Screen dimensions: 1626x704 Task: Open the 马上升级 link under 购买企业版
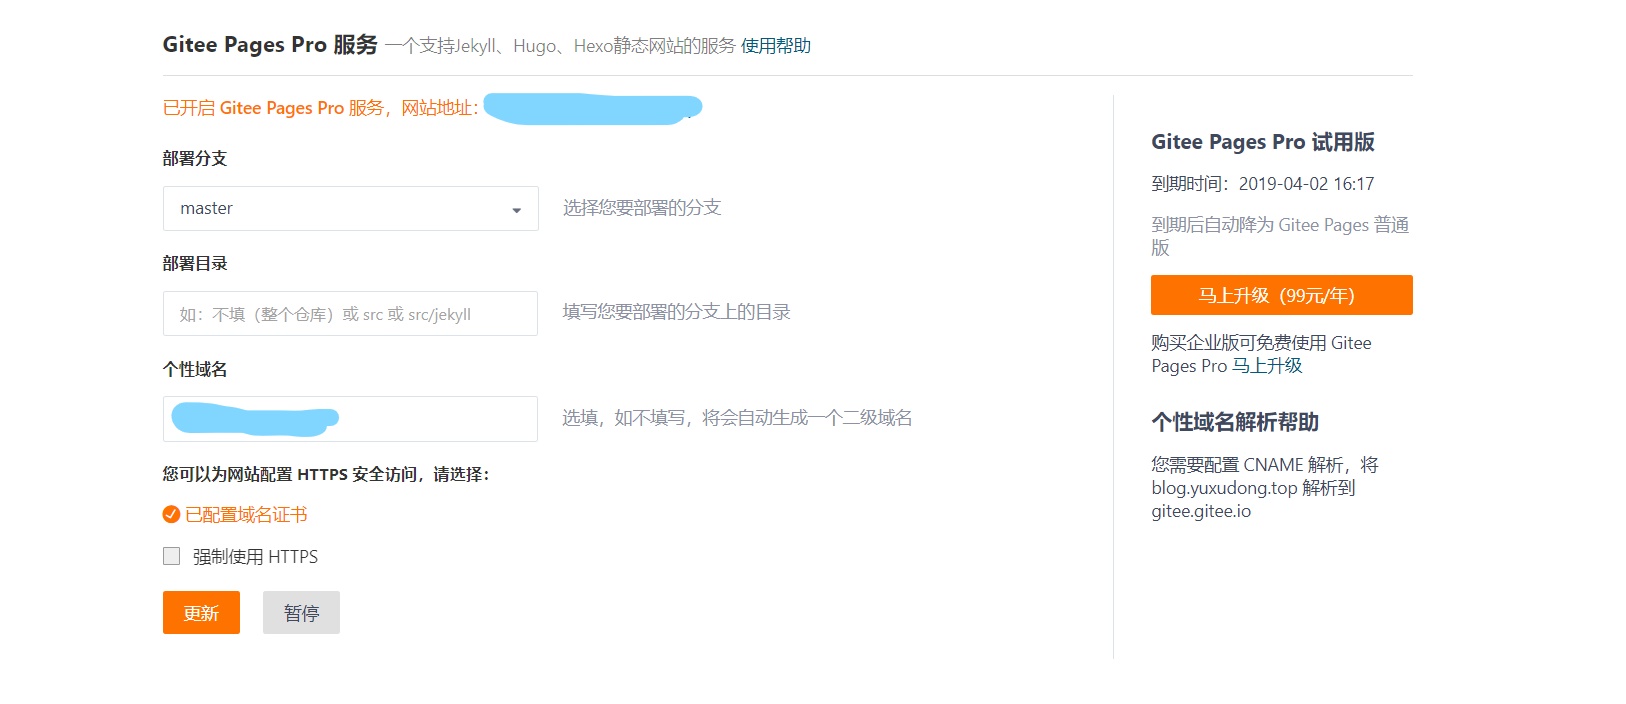point(1267,366)
